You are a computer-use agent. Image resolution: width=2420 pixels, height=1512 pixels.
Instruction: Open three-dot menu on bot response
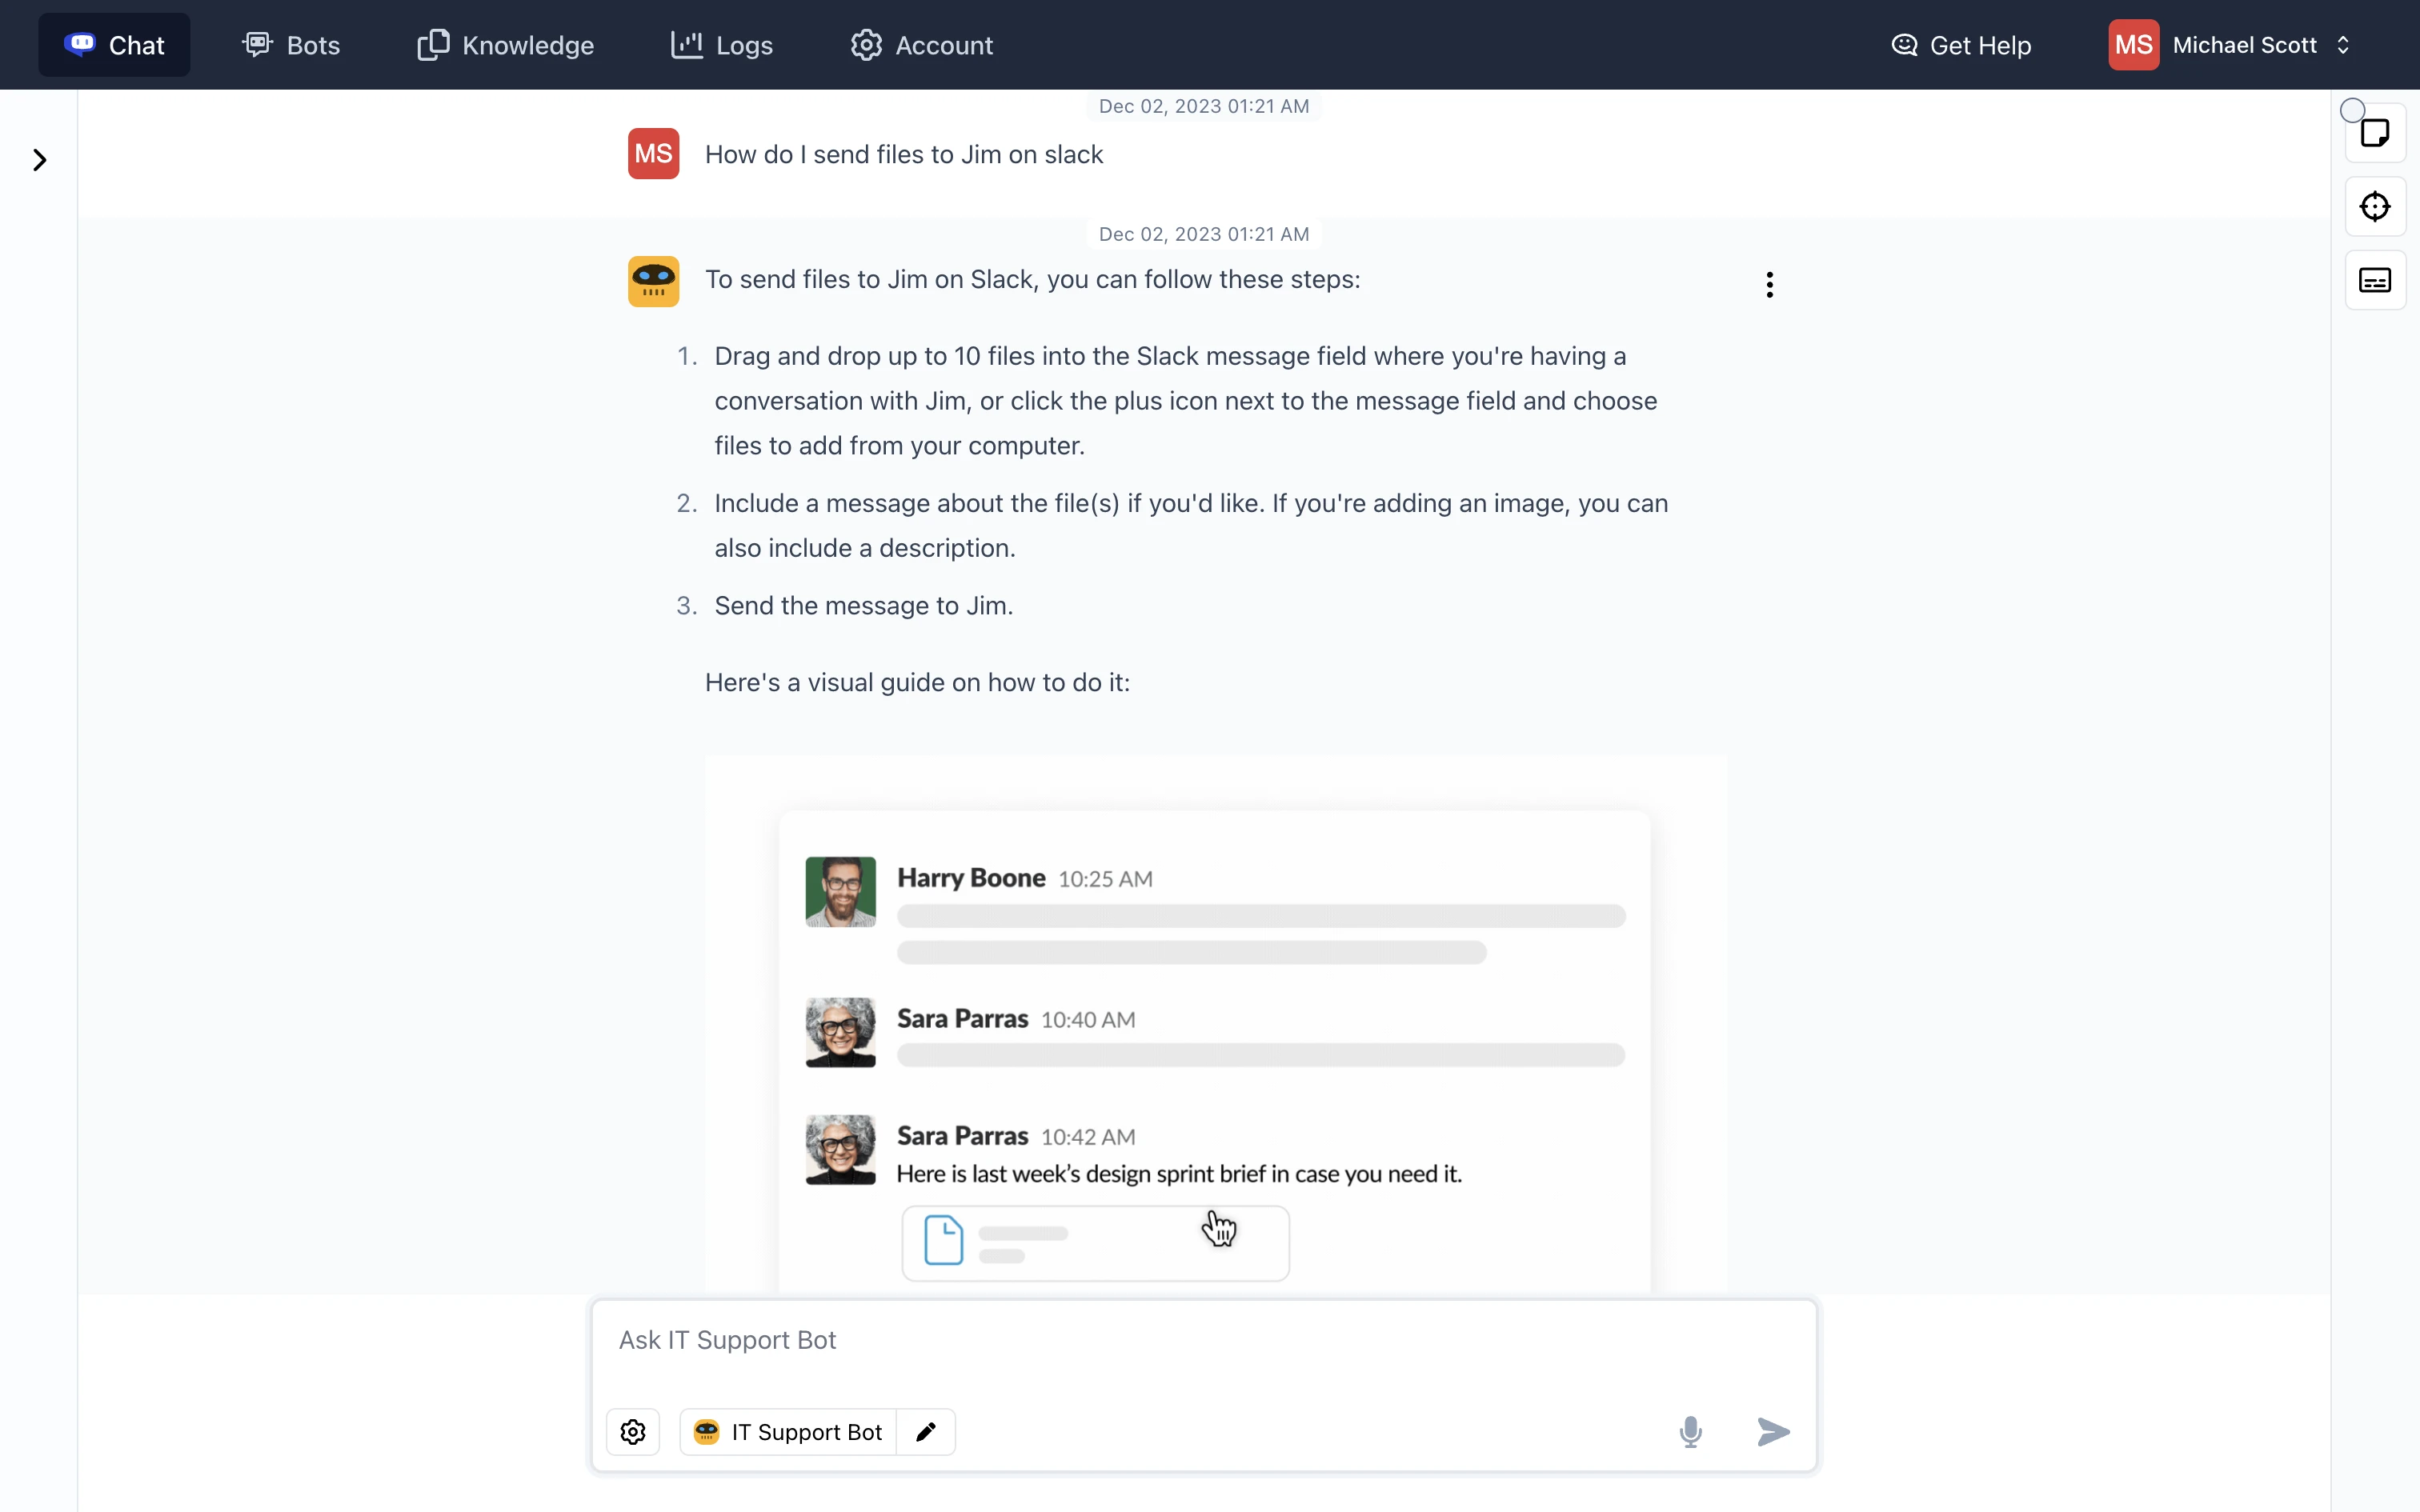[1769, 285]
